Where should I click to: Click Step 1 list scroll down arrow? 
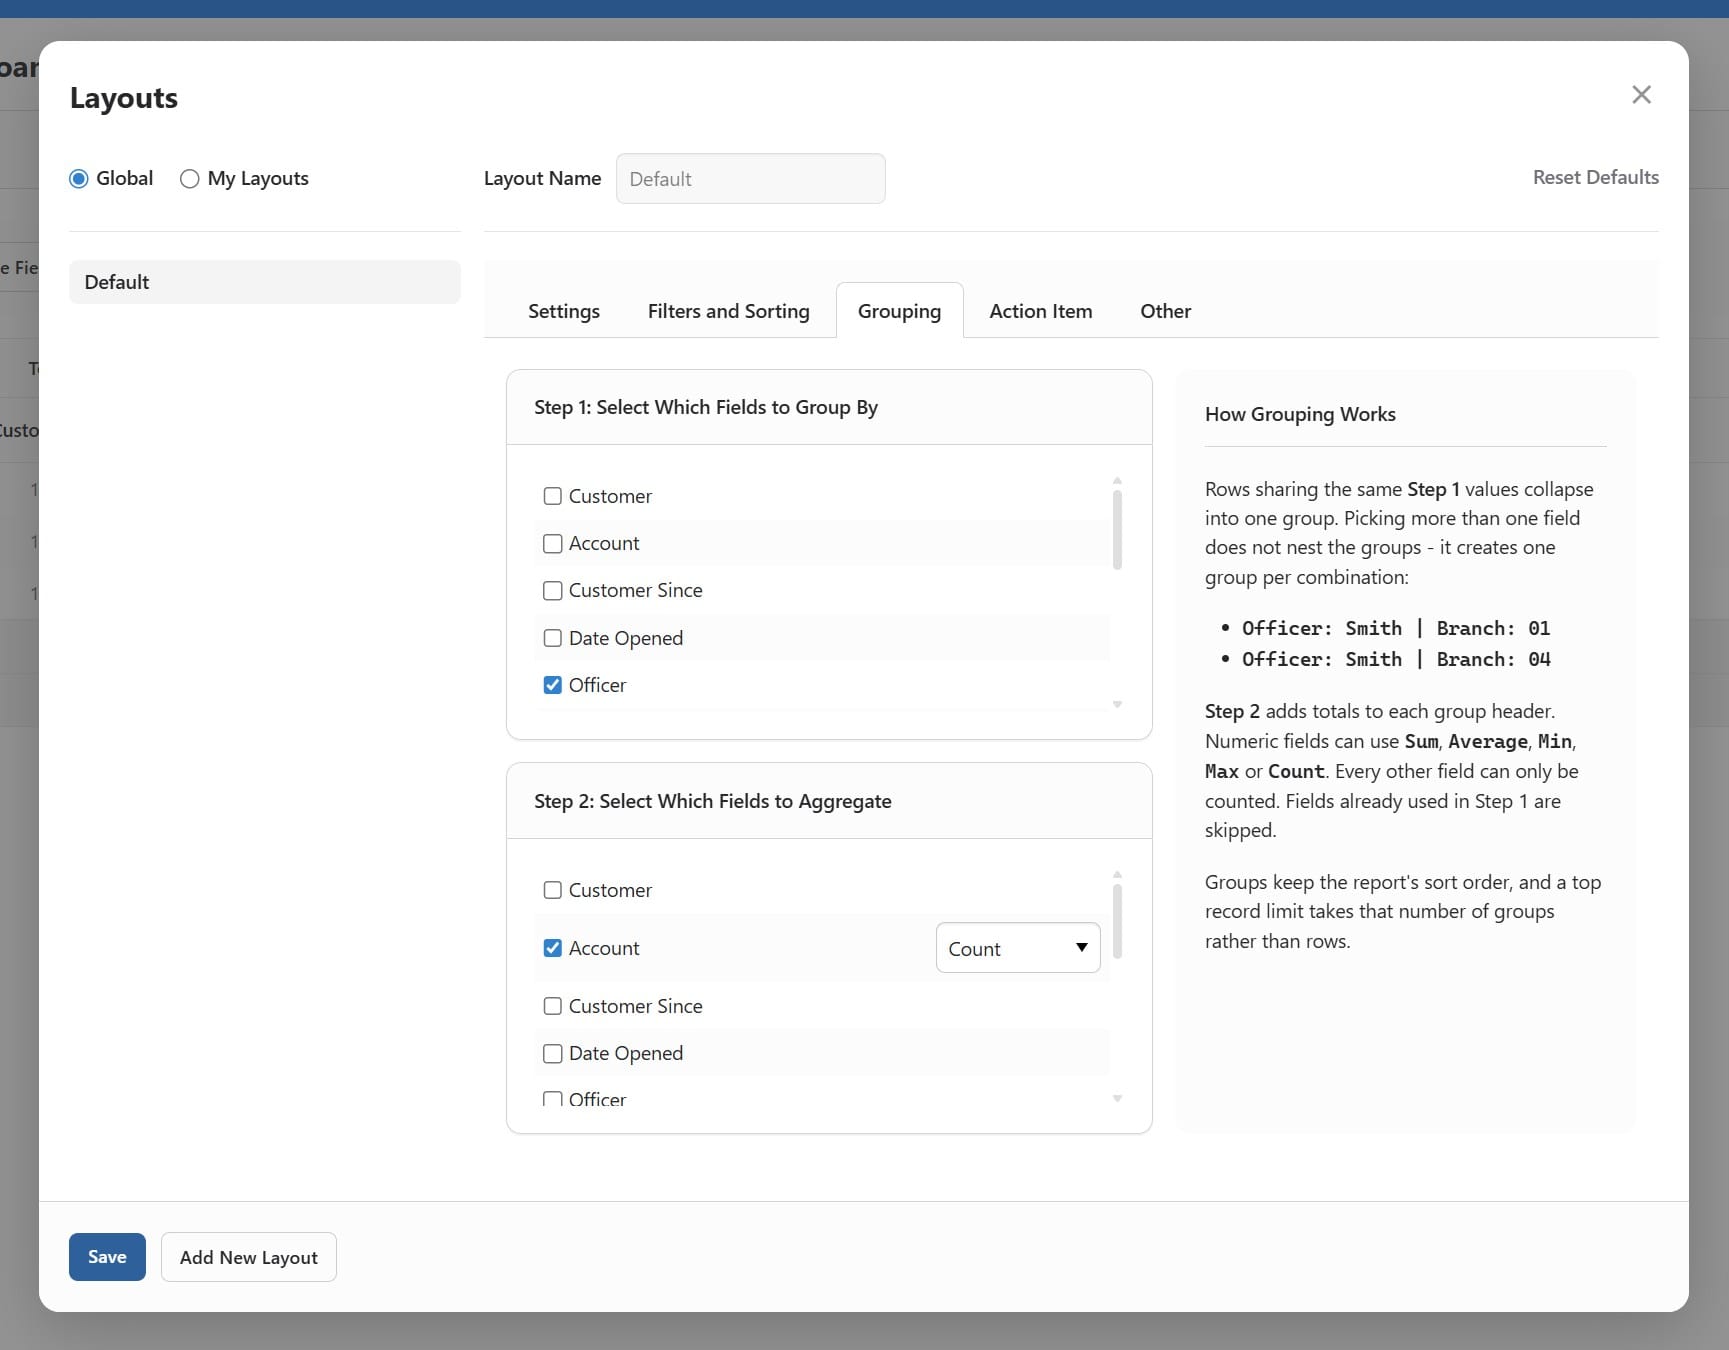(x=1117, y=705)
